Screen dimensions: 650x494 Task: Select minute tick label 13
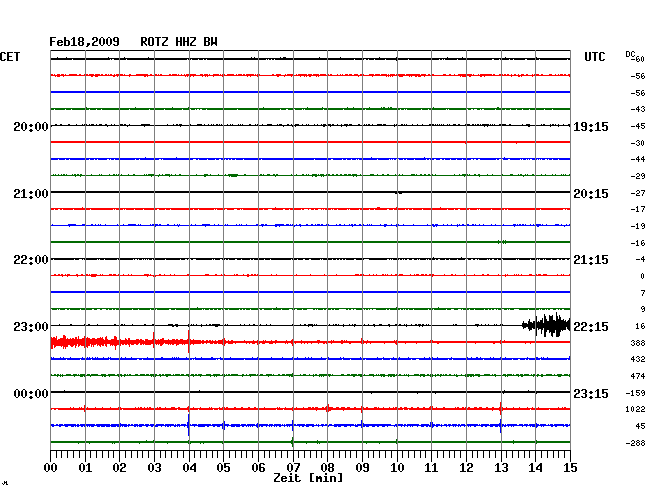(501, 467)
